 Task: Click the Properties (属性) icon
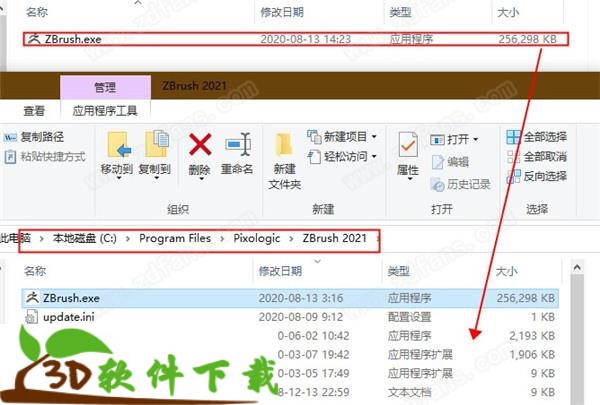[x=408, y=145]
